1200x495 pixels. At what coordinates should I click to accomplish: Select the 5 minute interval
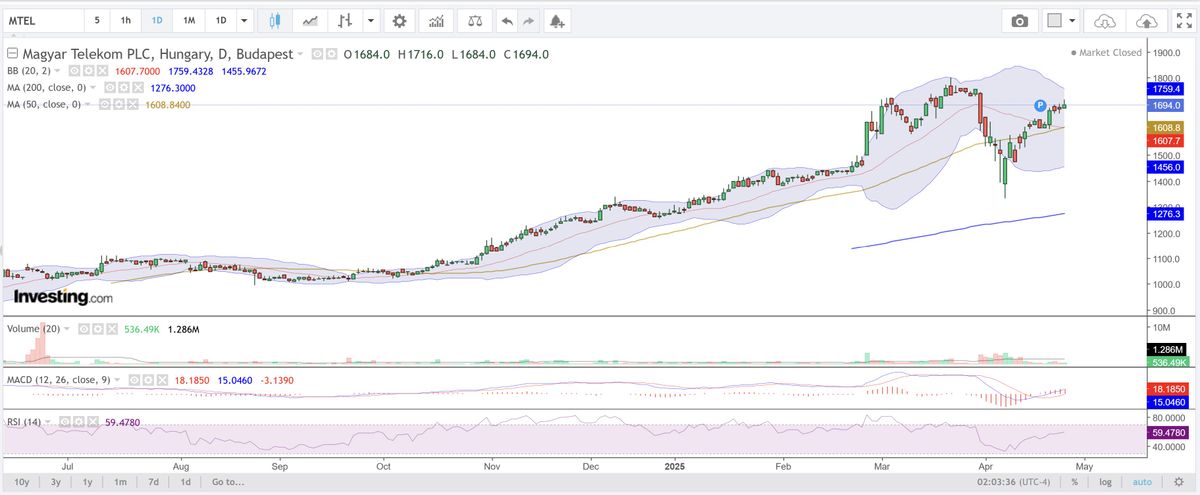pyautogui.click(x=97, y=20)
